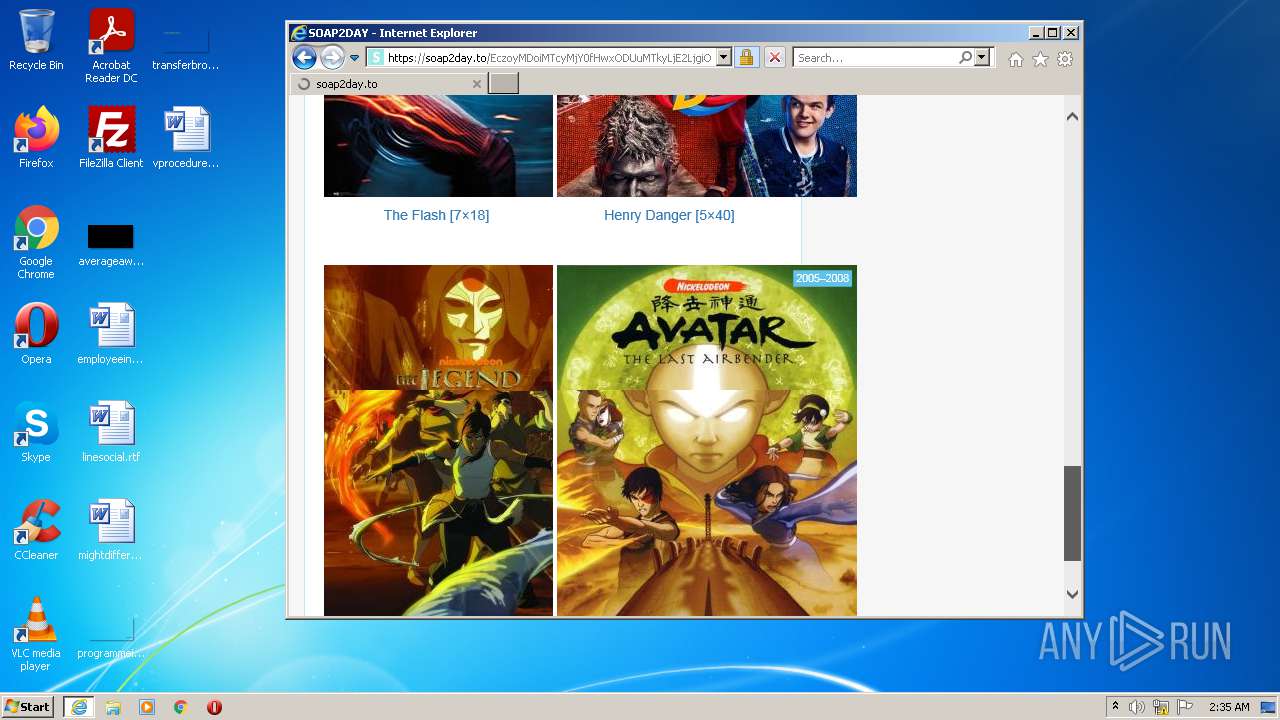Click the Internet Explorer back arrow button

pos(304,57)
